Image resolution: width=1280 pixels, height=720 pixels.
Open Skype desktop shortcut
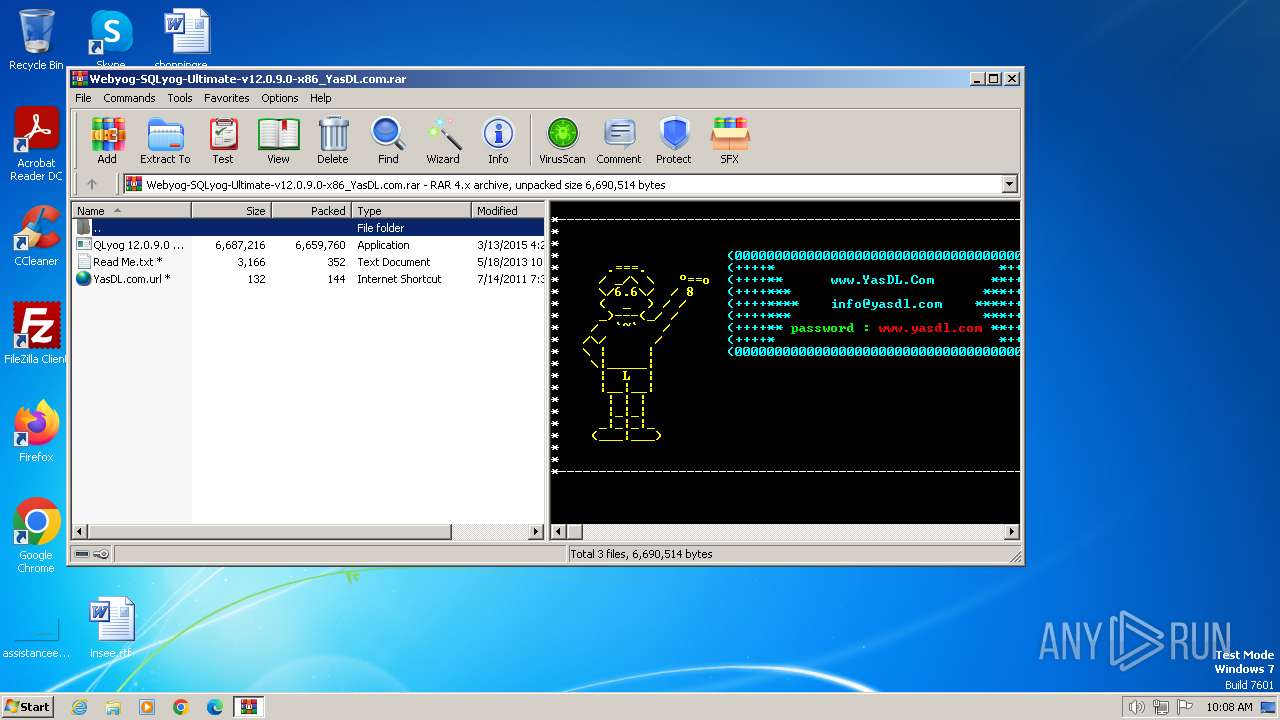point(110,40)
